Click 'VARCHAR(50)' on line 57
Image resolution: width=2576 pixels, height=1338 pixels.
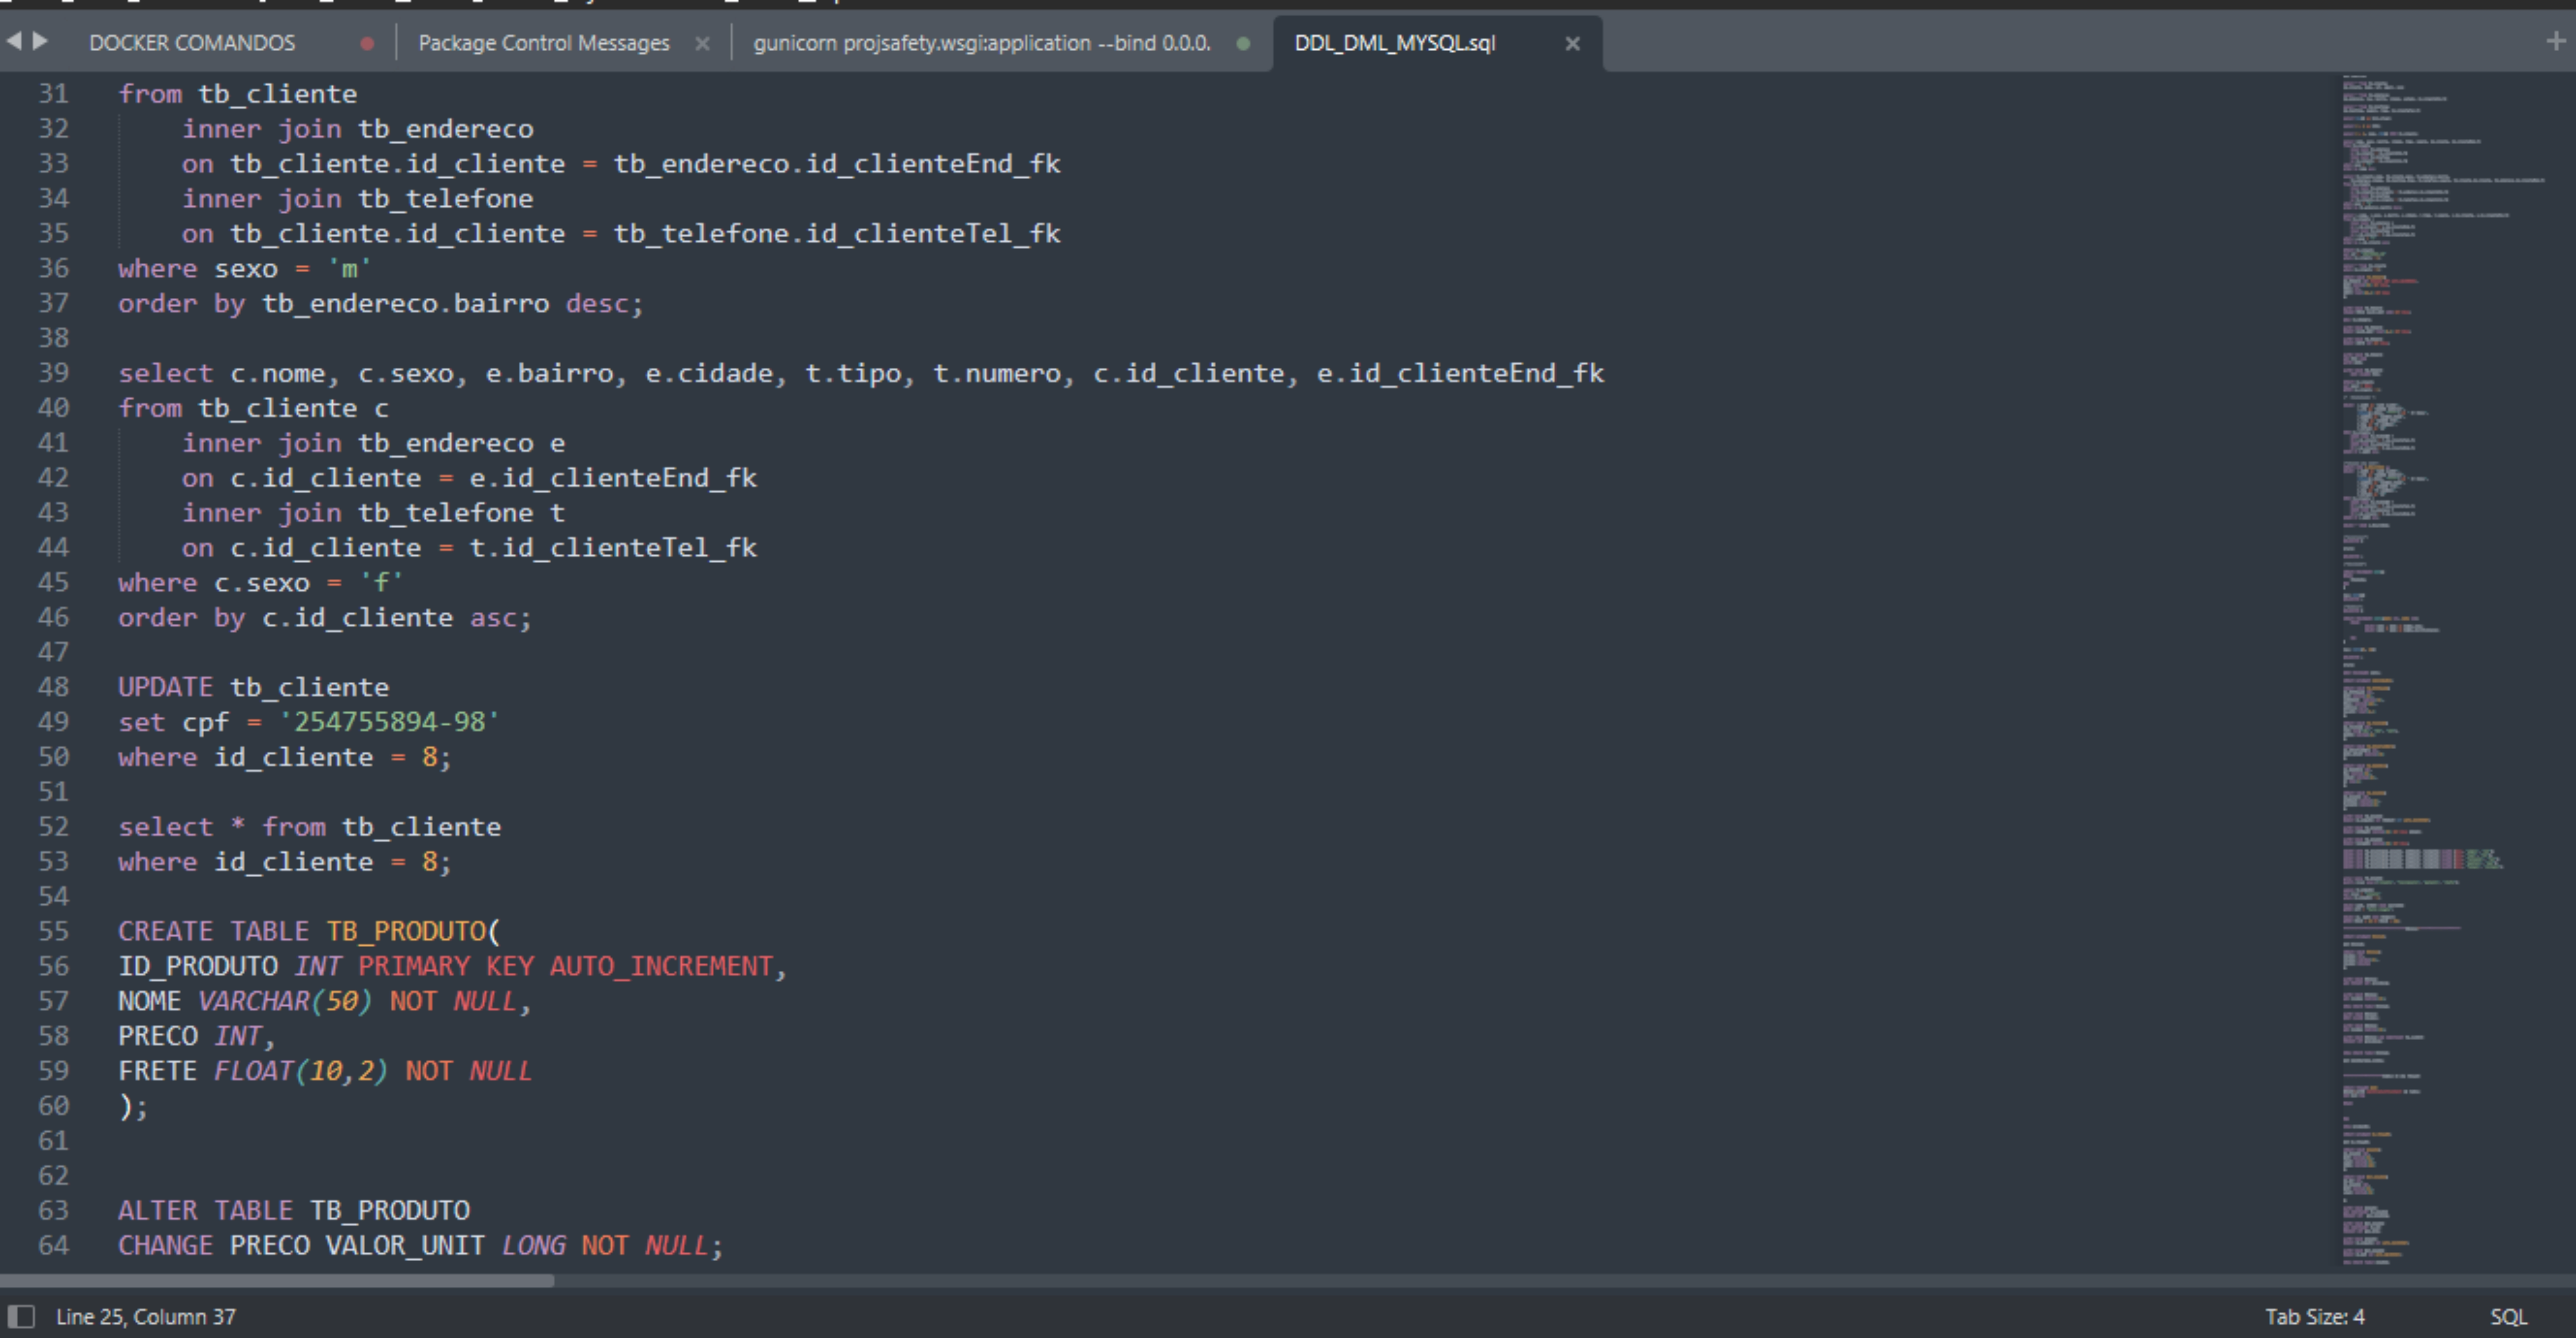point(286,1001)
